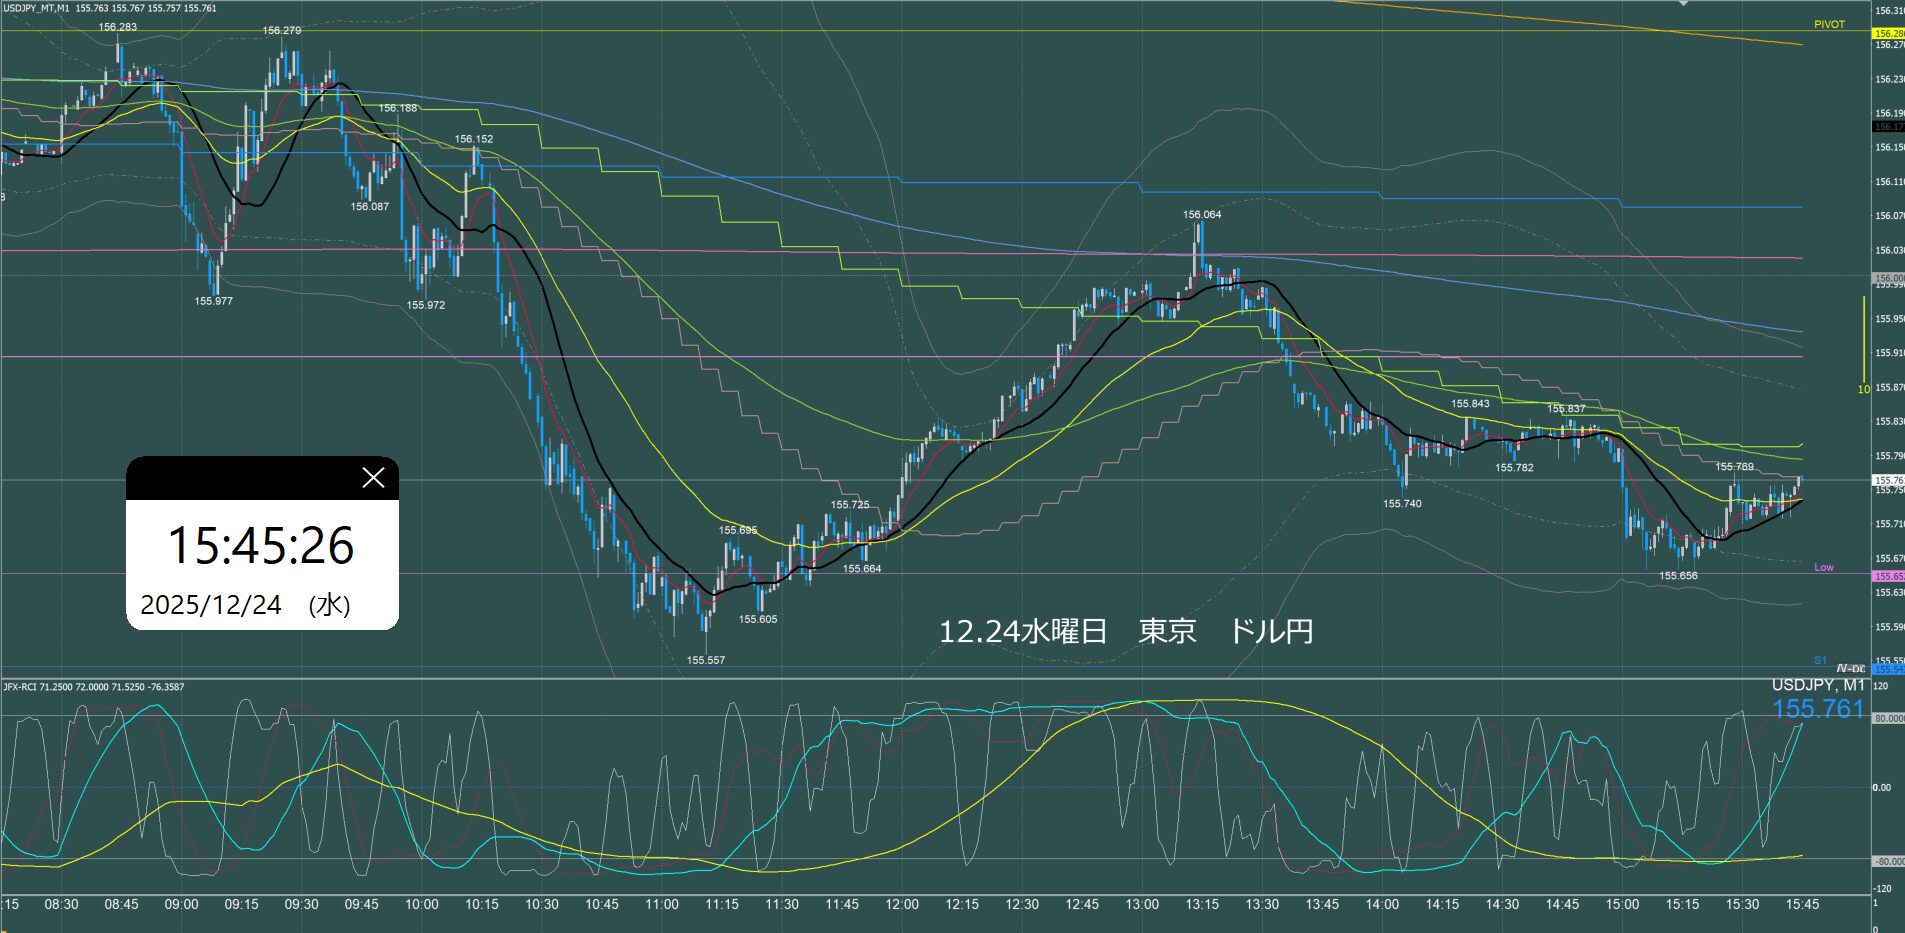This screenshot has height=933, width=1905.
Task: Click the Low line label
Action: tap(1824, 568)
